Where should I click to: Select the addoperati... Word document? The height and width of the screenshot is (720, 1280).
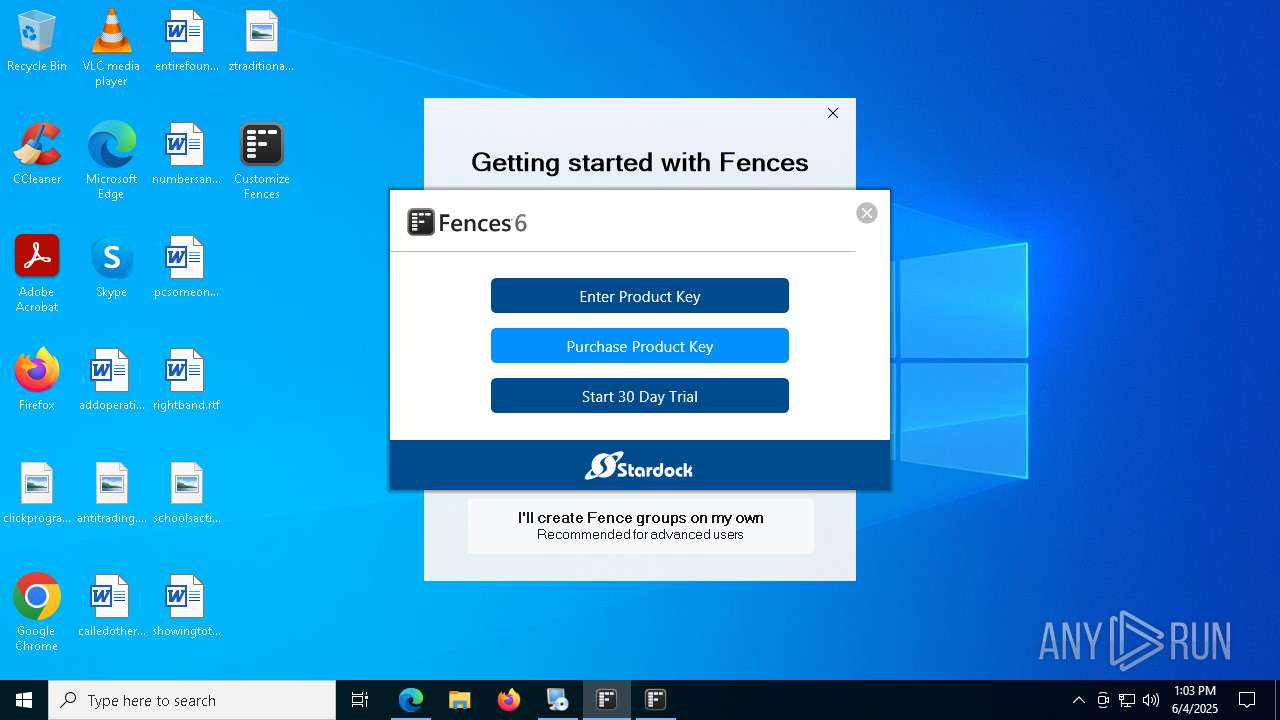tap(111, 381)
